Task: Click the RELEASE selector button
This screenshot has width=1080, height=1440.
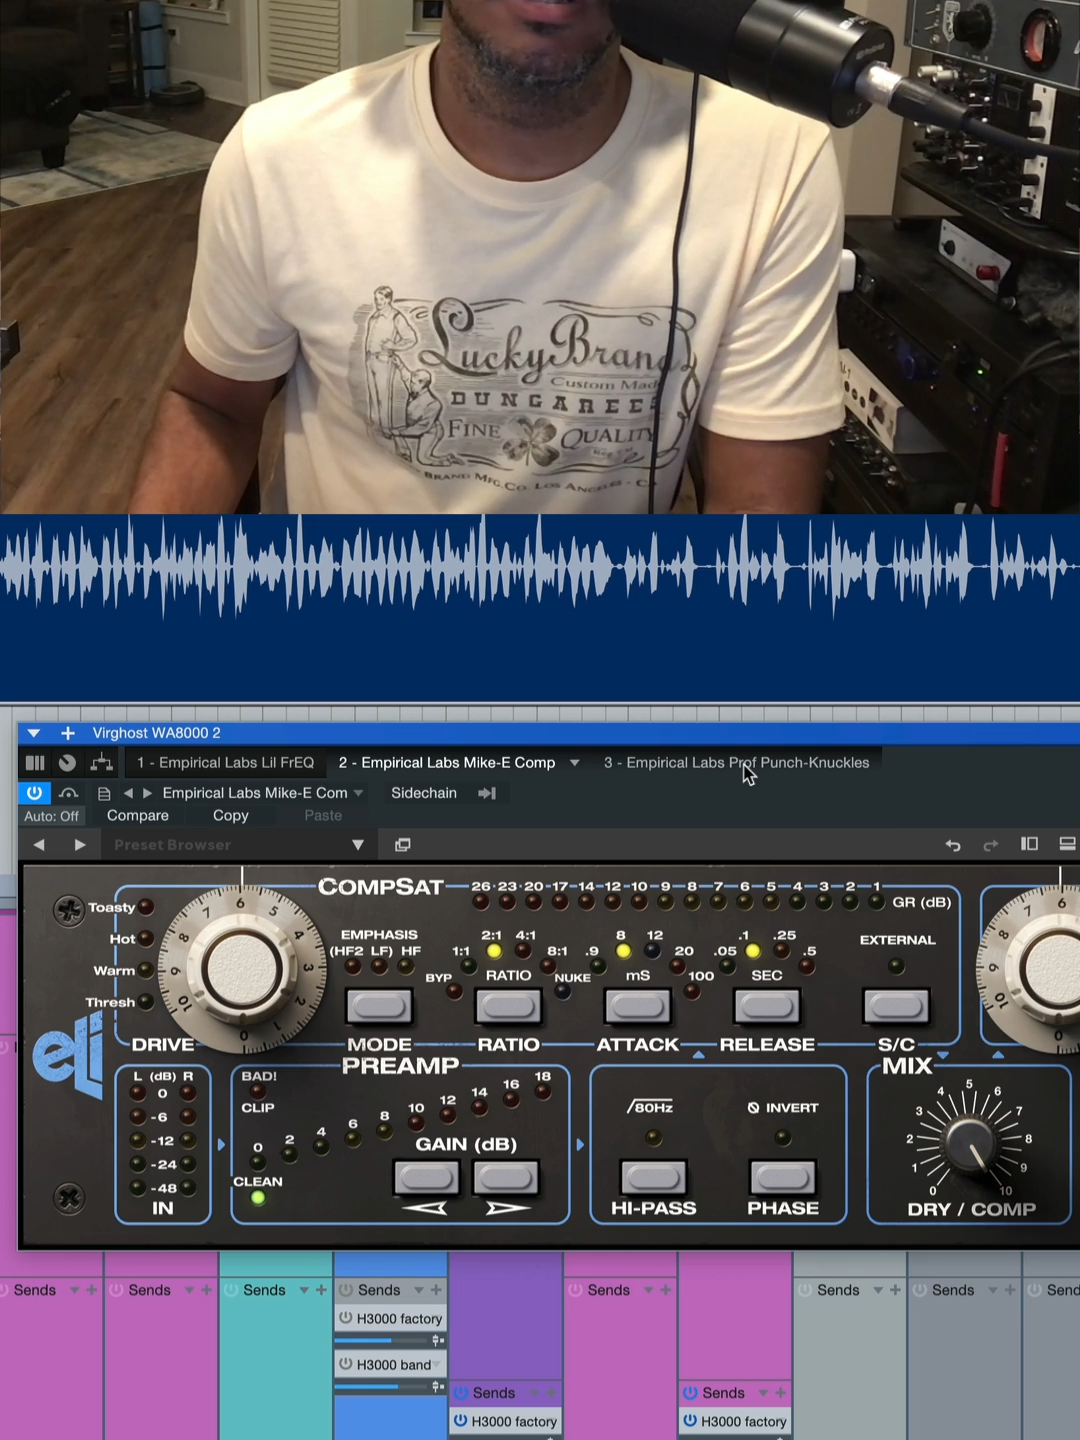Action: point(767,1006)
